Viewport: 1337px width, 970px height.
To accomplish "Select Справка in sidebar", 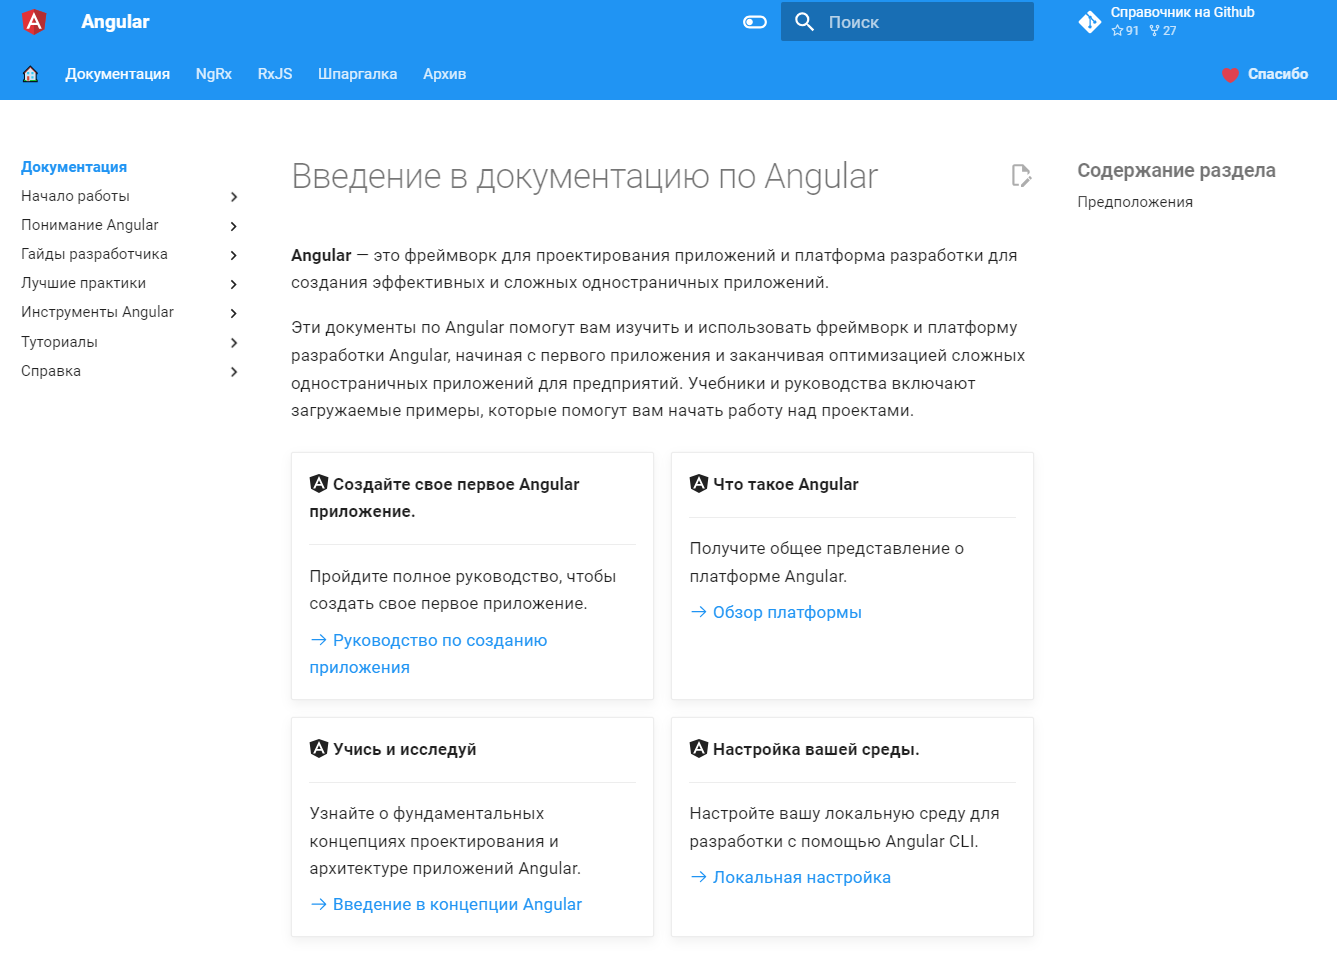I will tap(51, 371).
